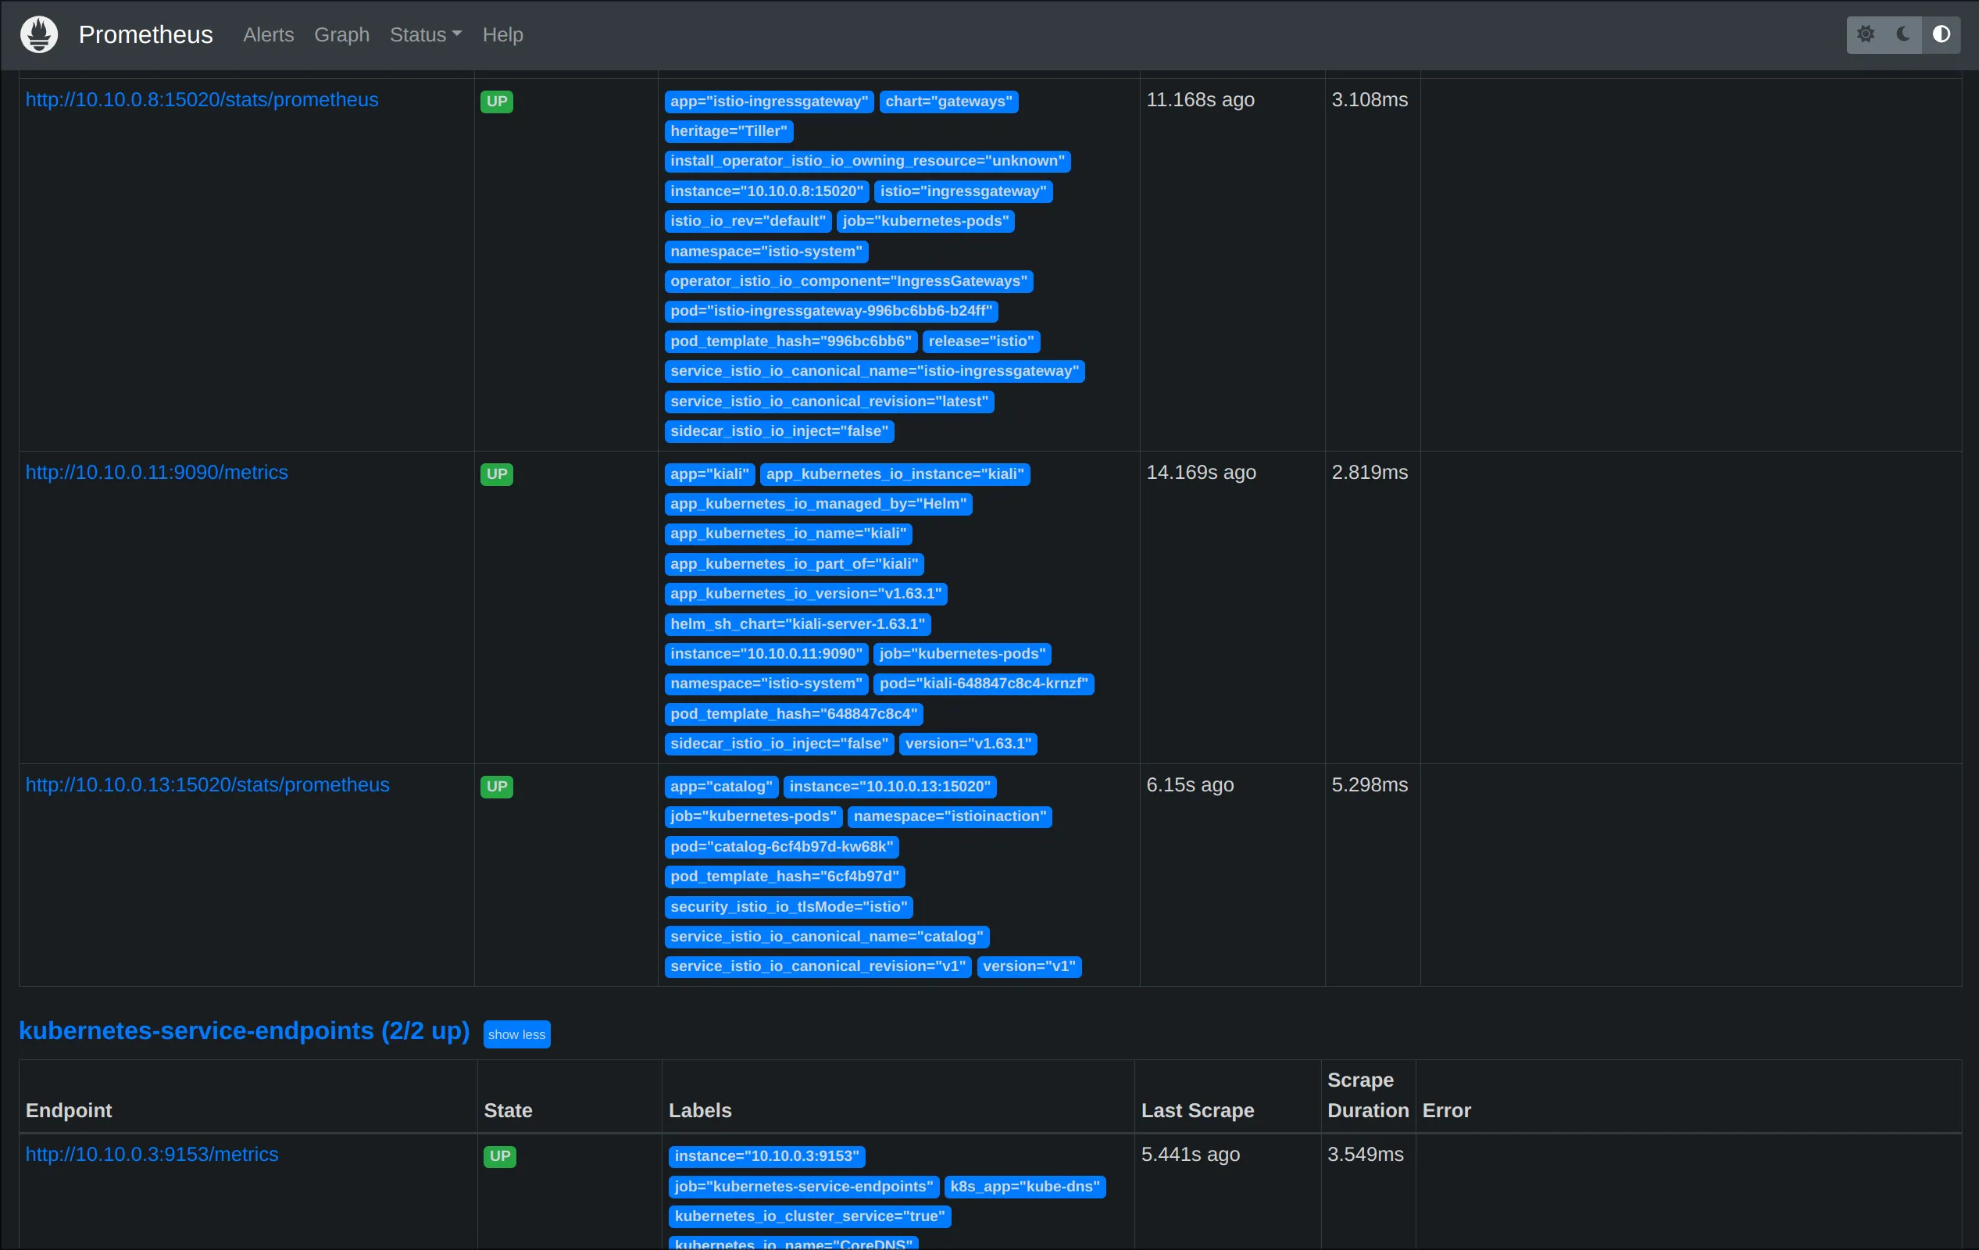The image size is (1979, 1250).
Task: Click the instance="10.10.0.8:15020" label
Action: point(767,192)
